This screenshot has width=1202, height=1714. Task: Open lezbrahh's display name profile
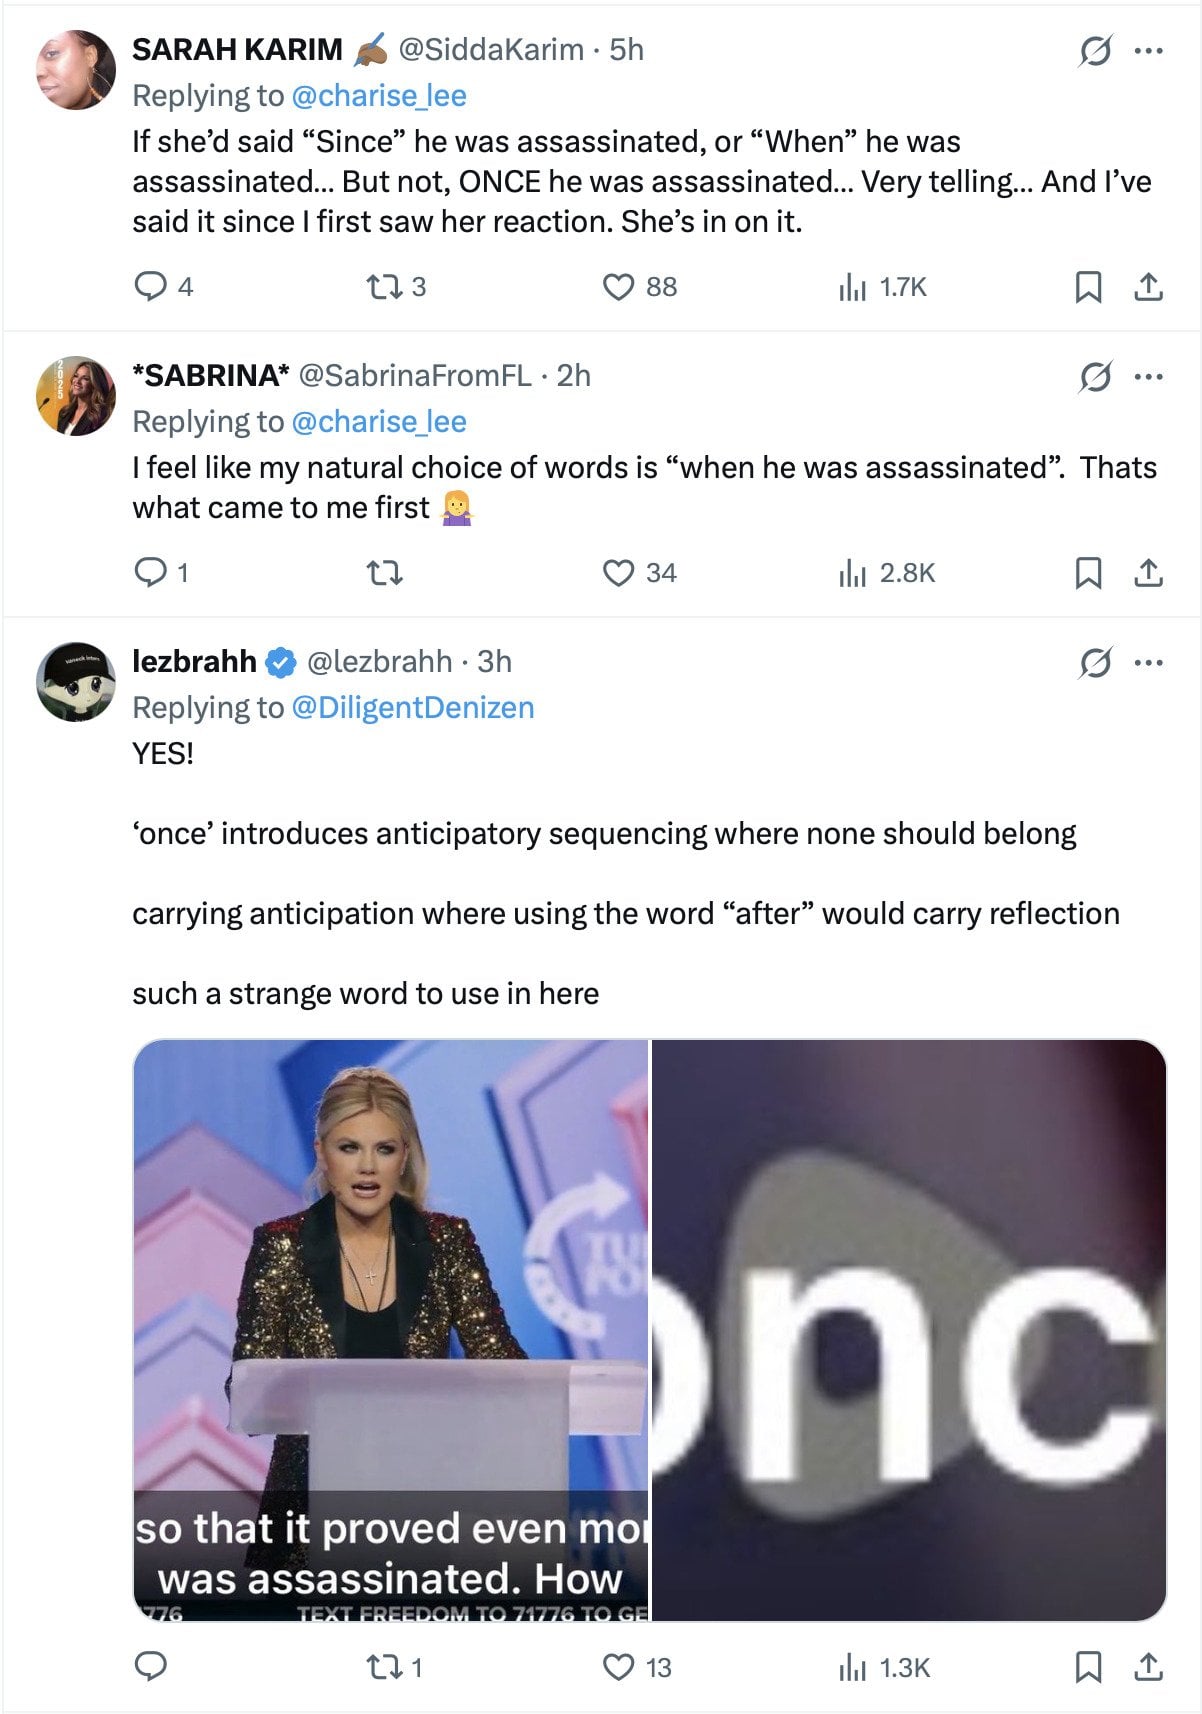pyautogui.click(x=194, y=662)
